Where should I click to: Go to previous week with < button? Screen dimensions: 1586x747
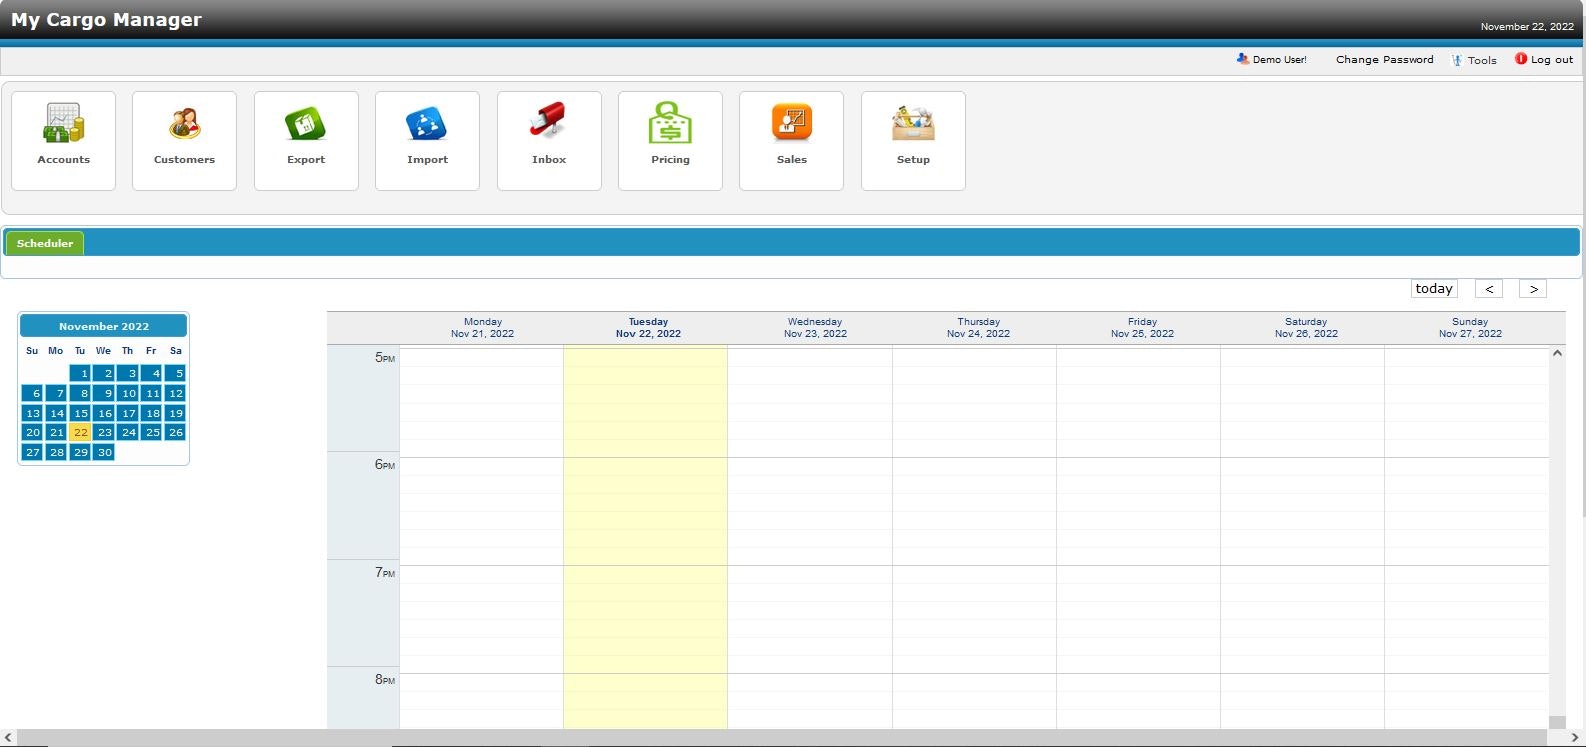(x=1489, y=288)
